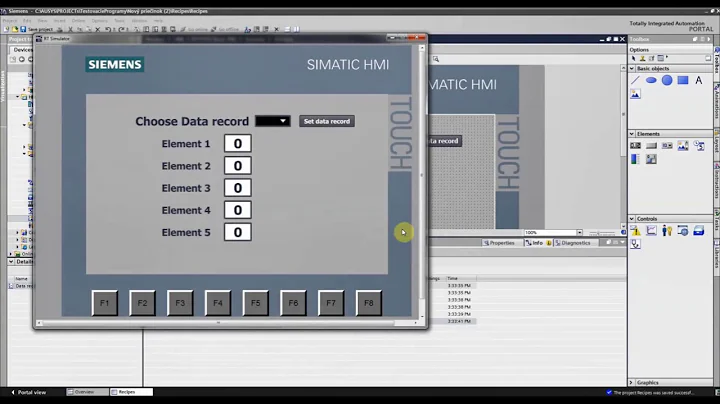Viewport: 720px width, 404px height.
Task: Switch to the Recipes editor tab
Action: [x=131, y=392]
